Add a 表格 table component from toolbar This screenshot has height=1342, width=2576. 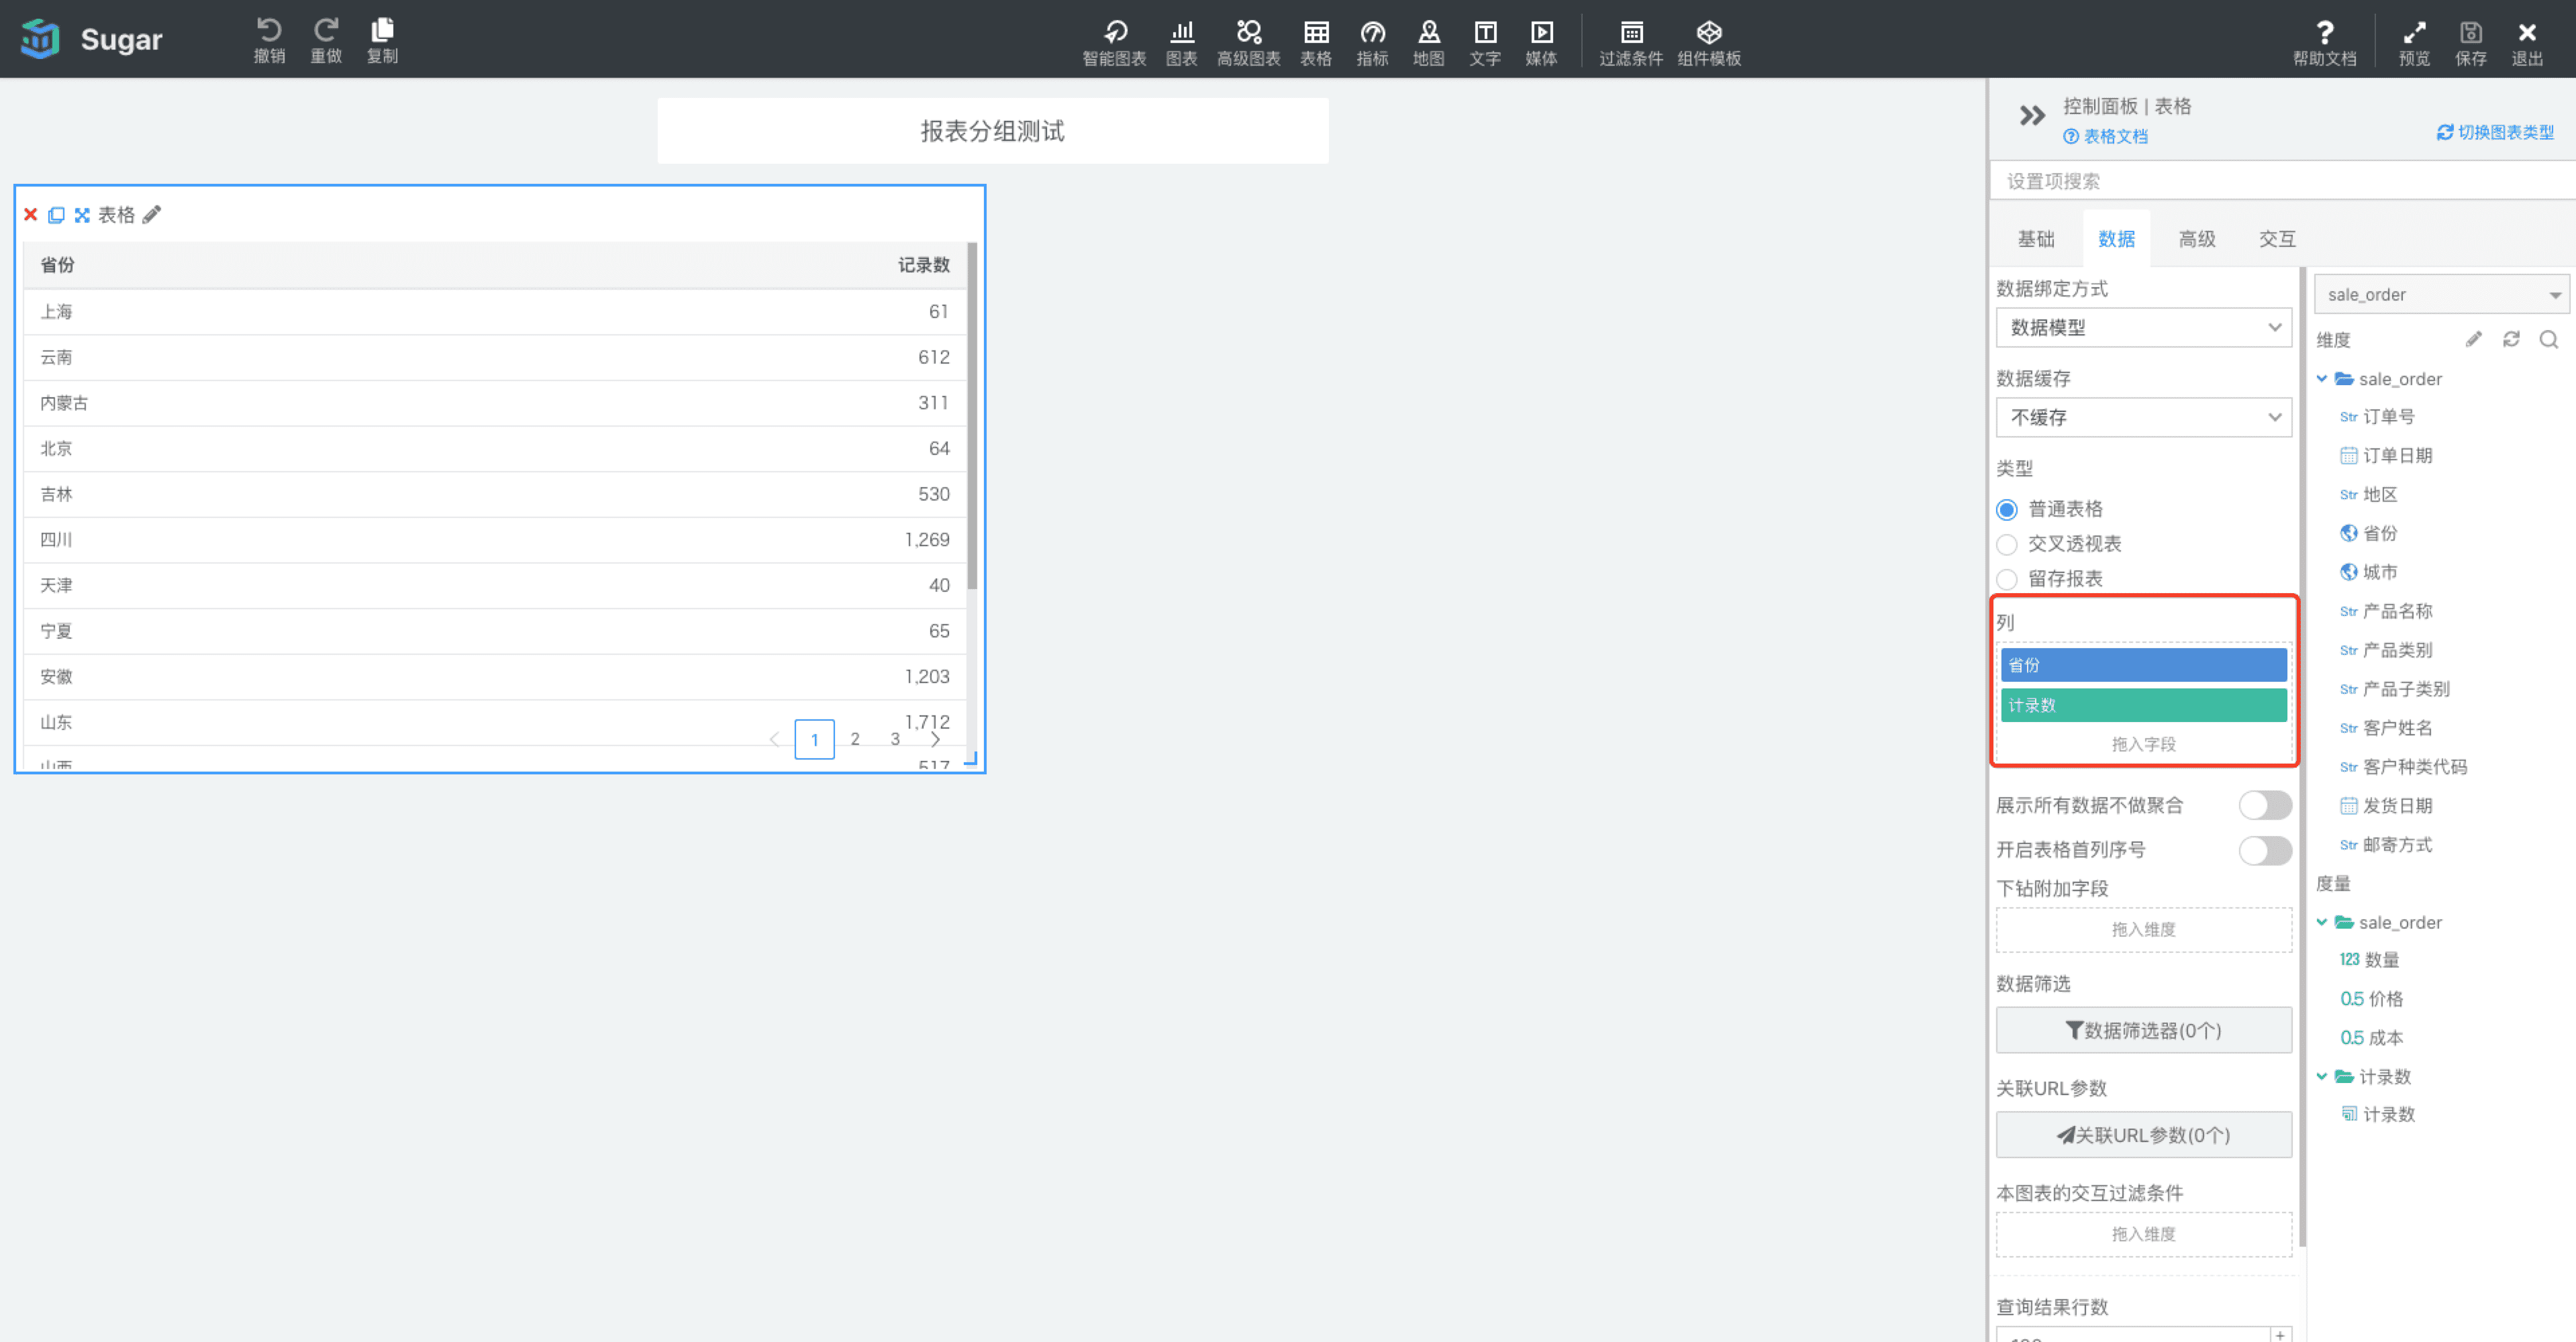(x=1316, y=43)
